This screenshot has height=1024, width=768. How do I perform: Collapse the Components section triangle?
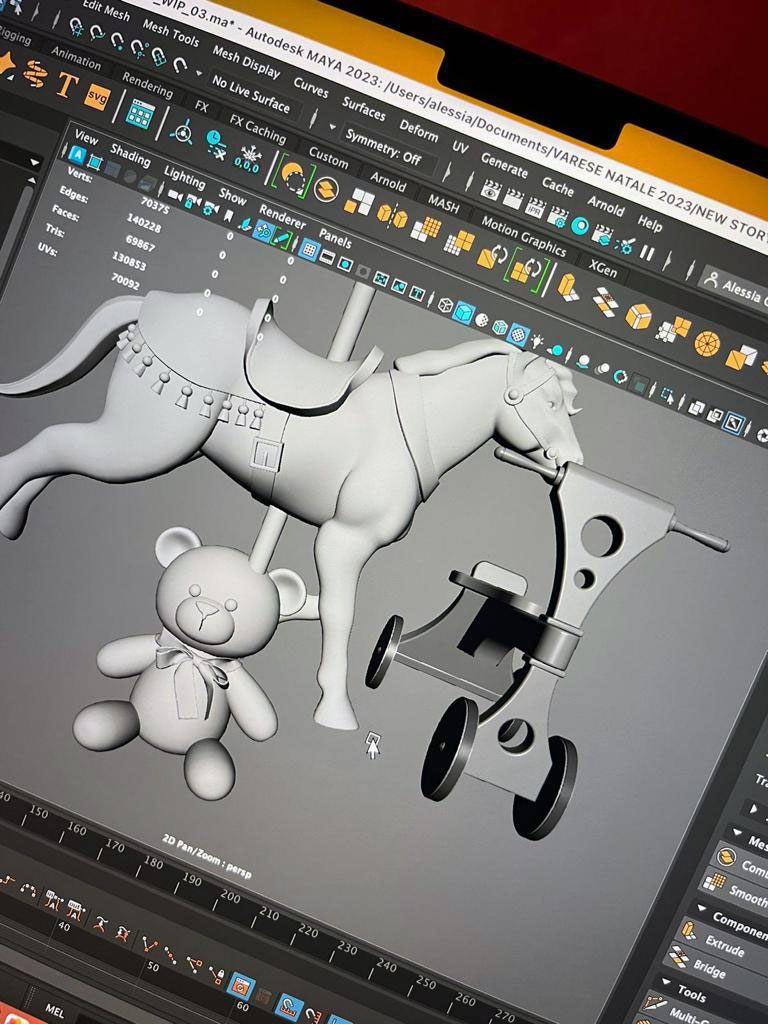[x=702, y=908]
